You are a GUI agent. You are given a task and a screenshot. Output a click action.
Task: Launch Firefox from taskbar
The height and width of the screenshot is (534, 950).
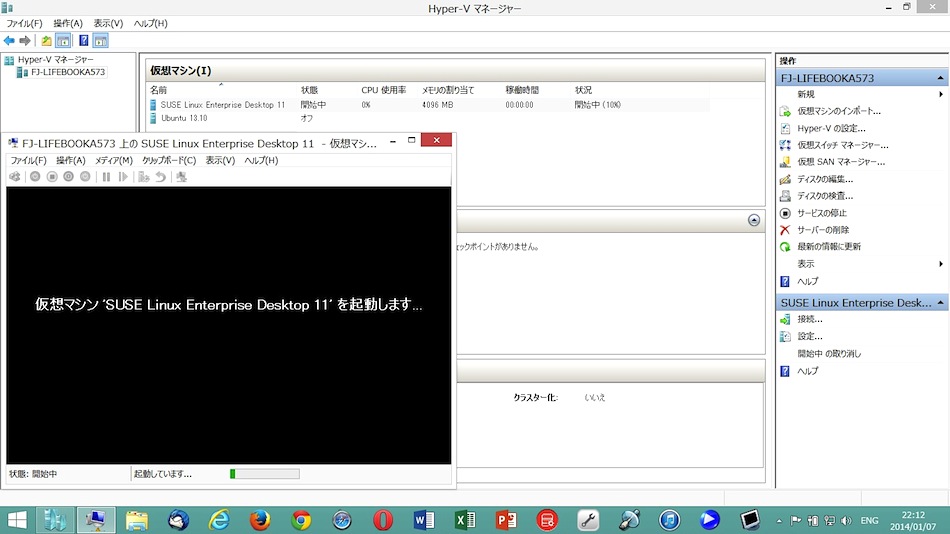(x=260, y=520)
